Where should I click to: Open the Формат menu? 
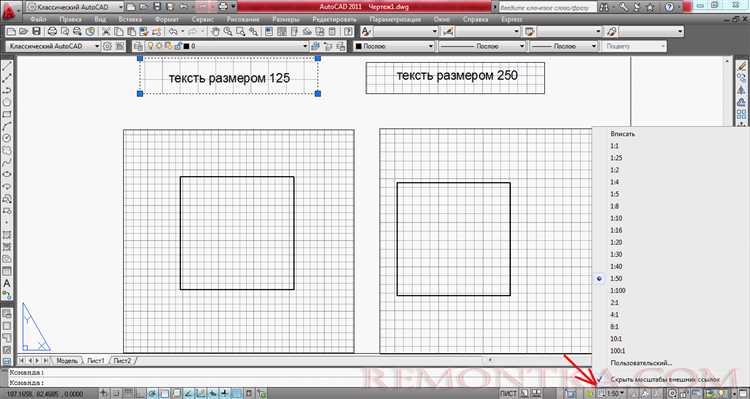click(167, 20)
